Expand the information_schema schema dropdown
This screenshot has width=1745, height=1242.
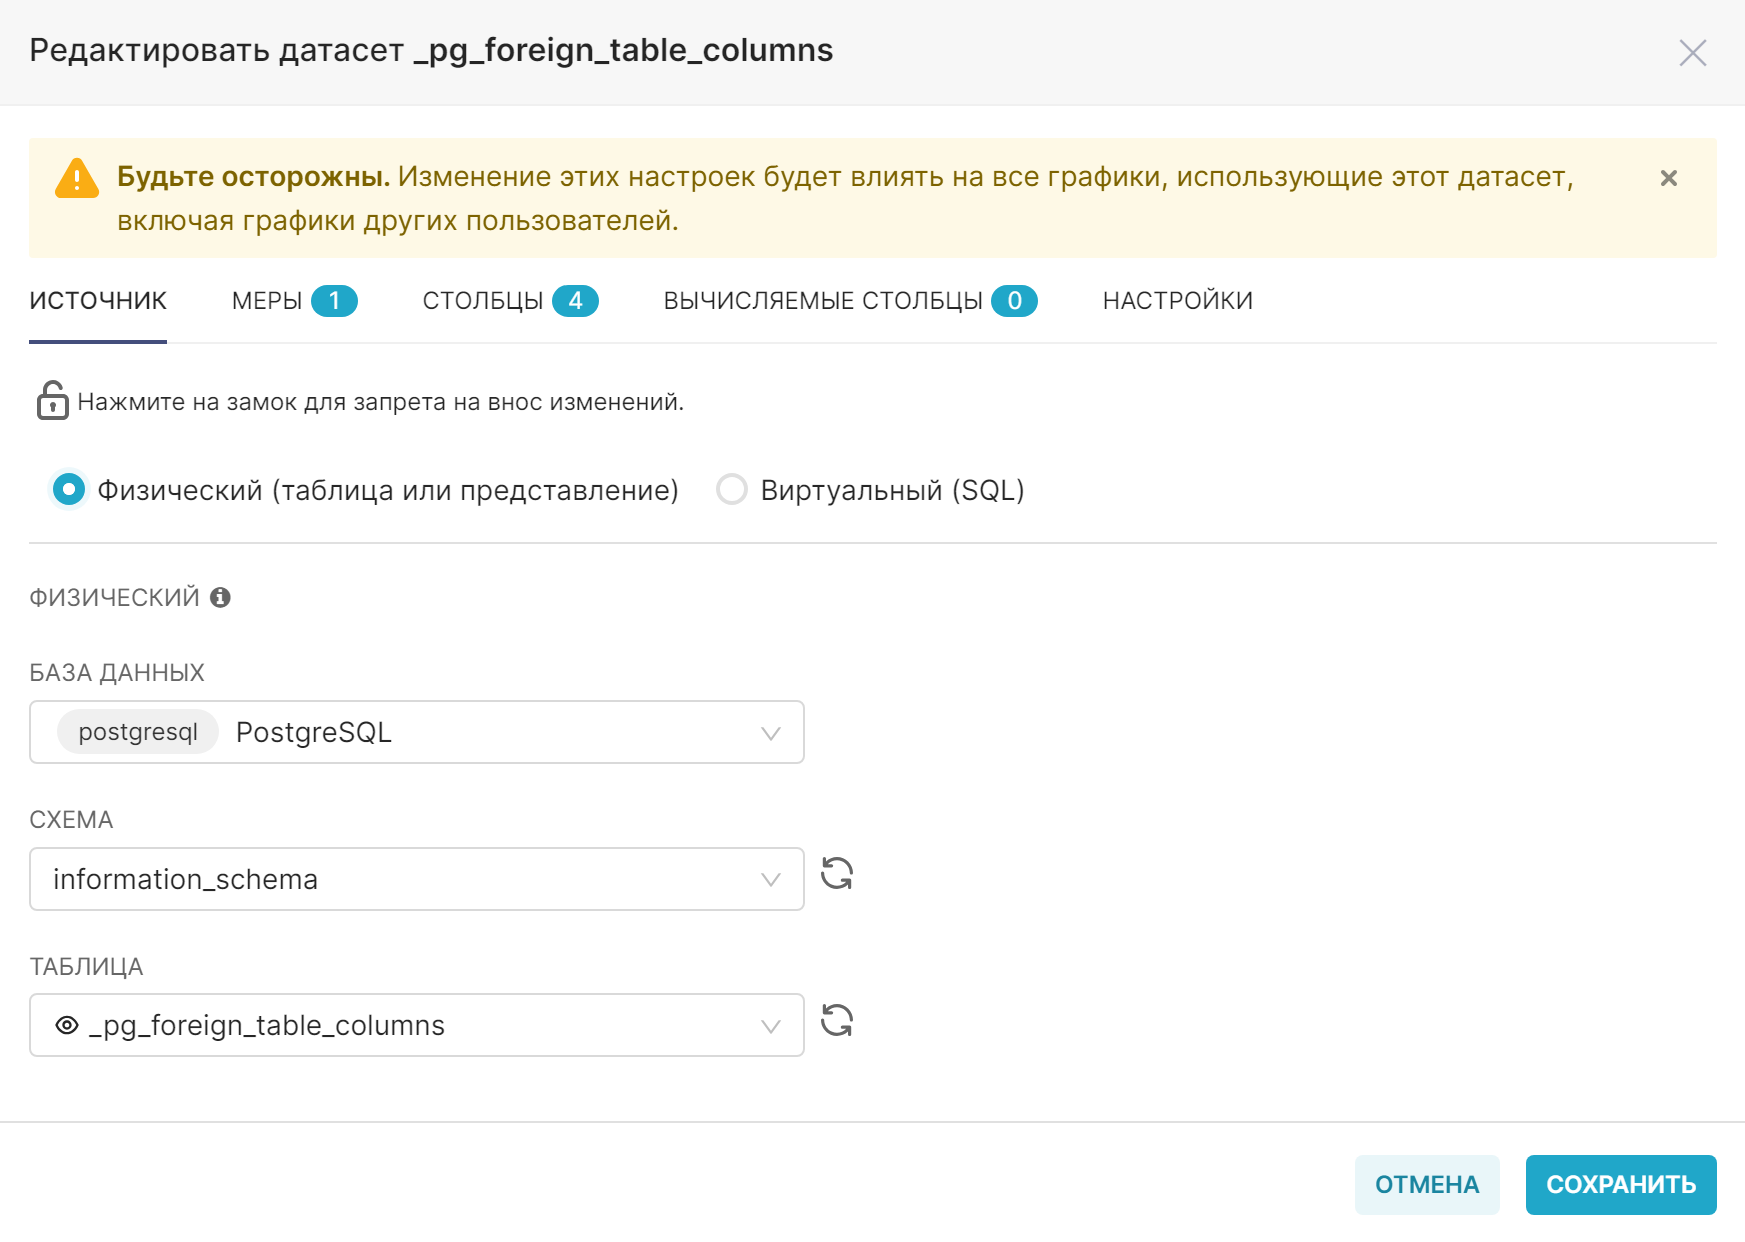(x=417, y=879)
